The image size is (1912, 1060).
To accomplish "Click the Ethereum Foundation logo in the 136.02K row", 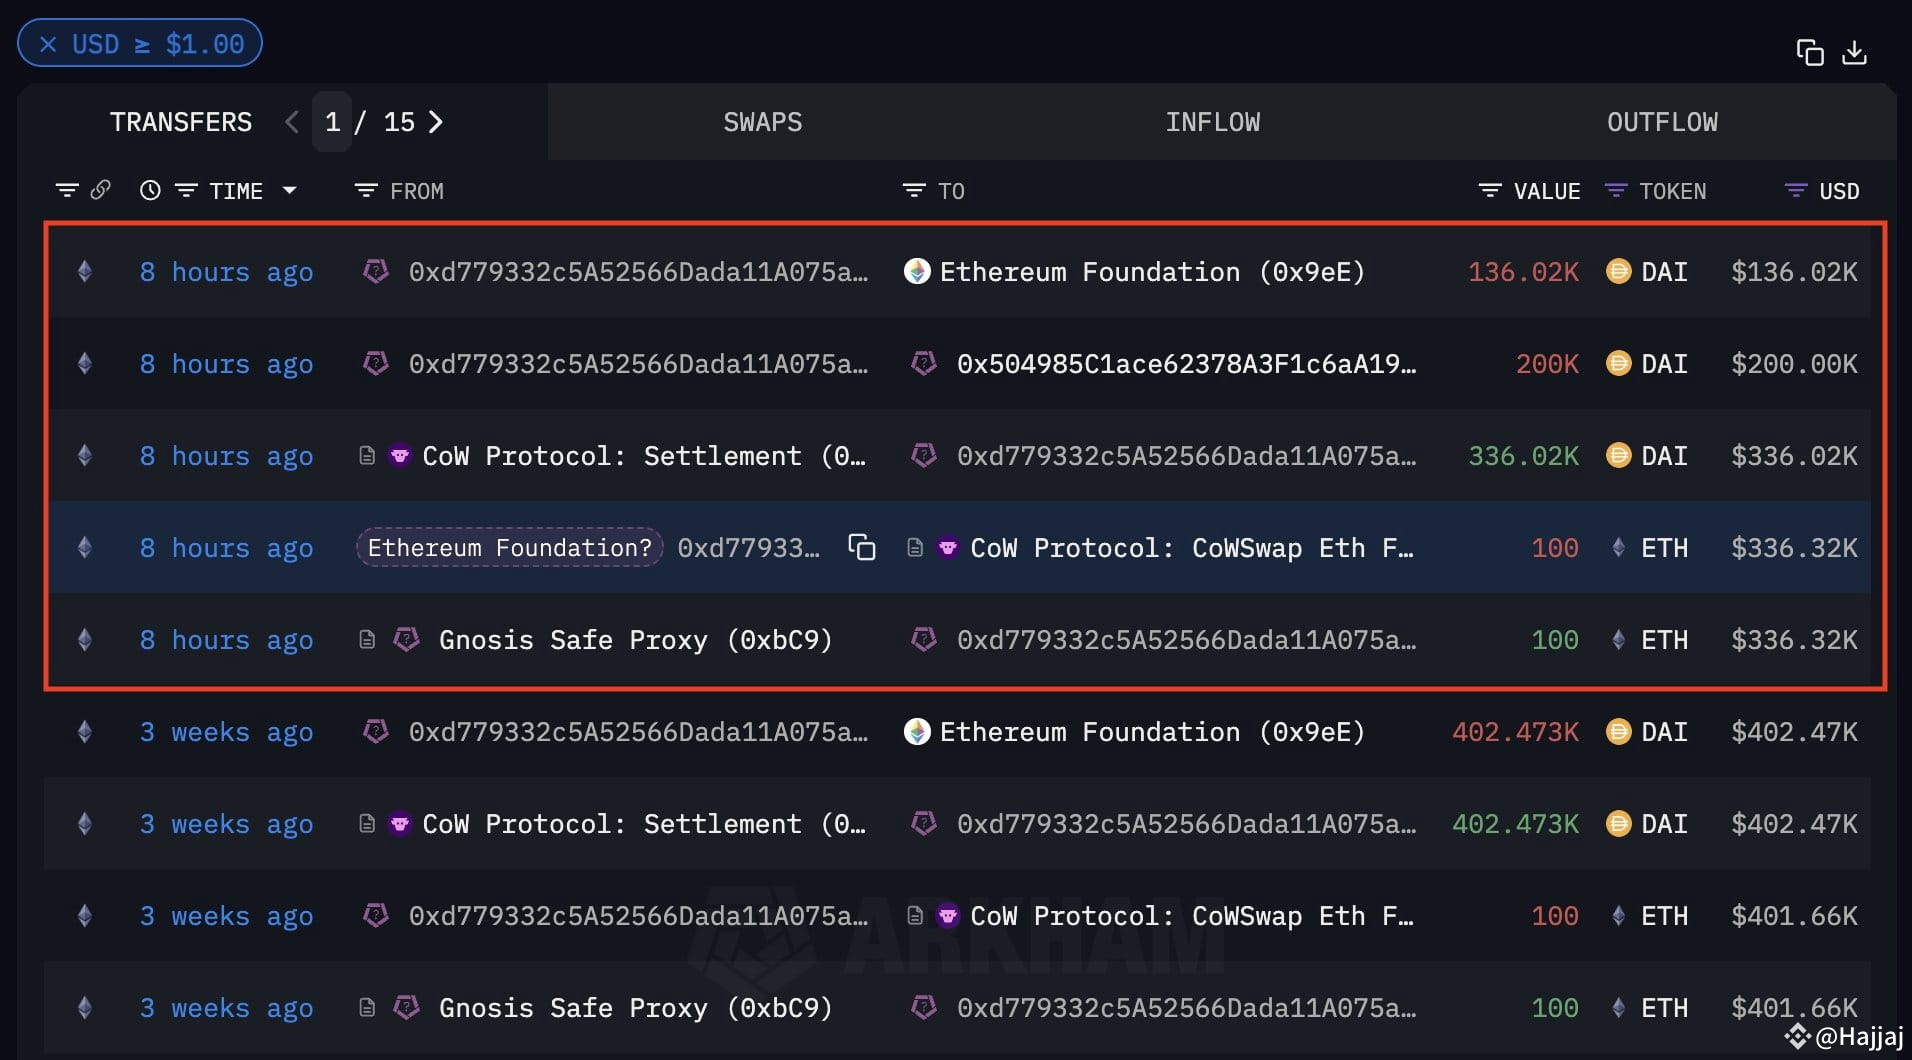I will (x=917, y=271).
